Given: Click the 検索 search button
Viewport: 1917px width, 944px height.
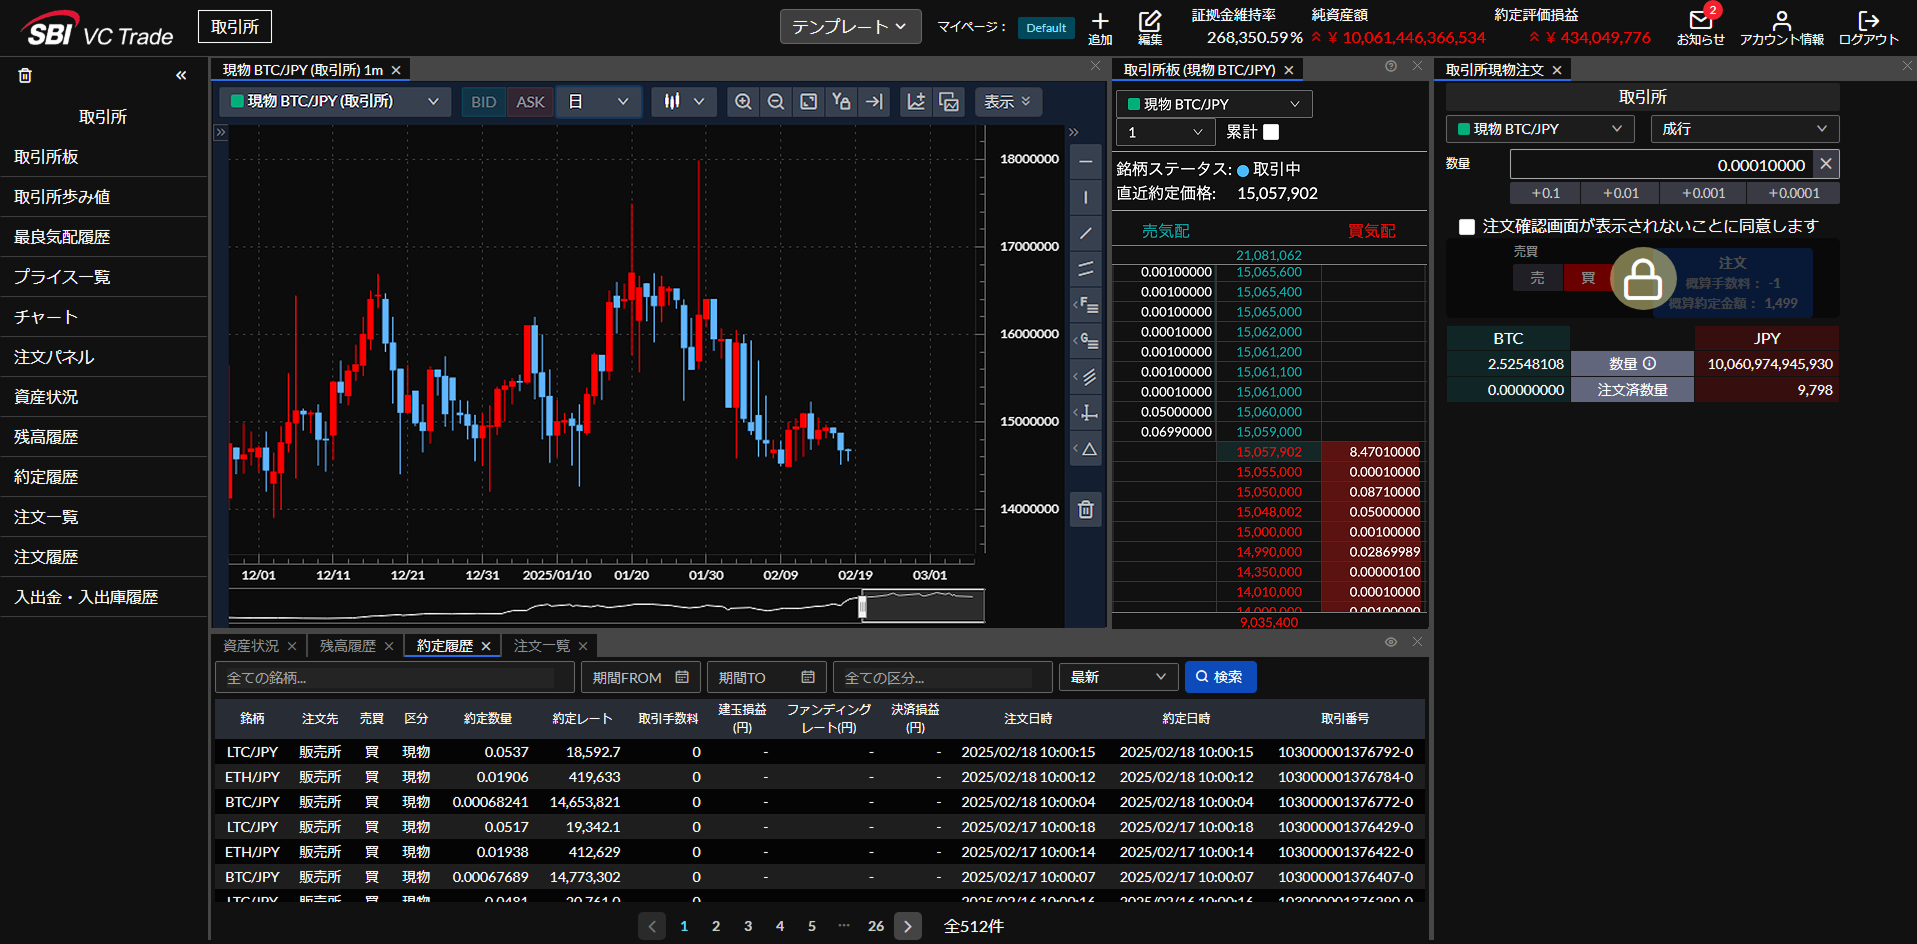Looking at the screenshot, I should coord(1220,677).
